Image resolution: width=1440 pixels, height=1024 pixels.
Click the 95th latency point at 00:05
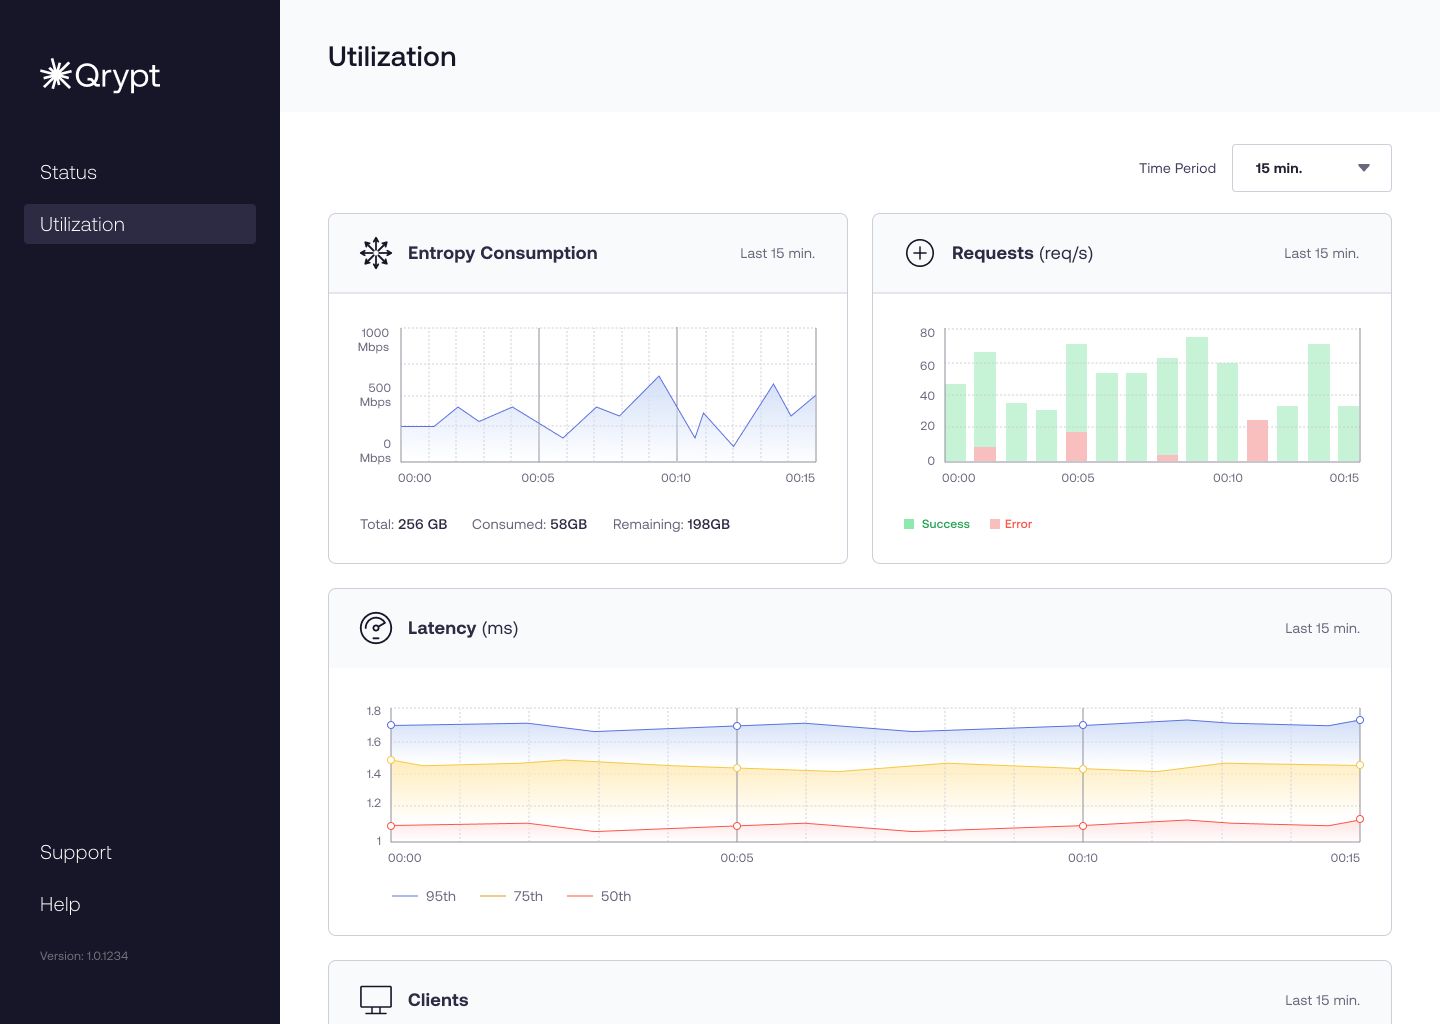(x=737, y=726)
